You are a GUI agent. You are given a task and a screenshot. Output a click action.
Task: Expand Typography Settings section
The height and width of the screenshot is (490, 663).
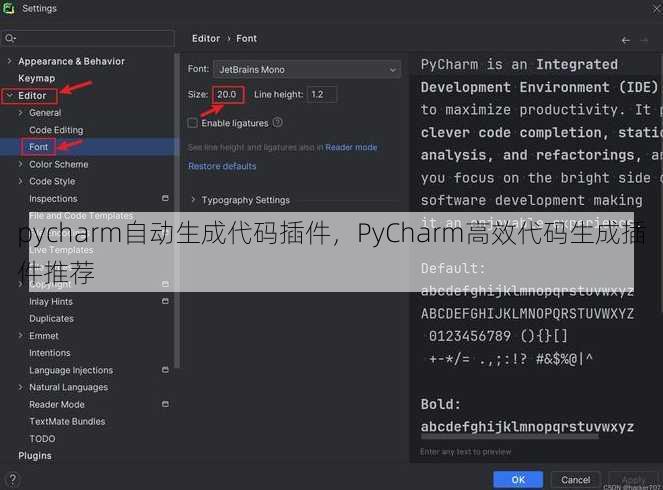193,200
